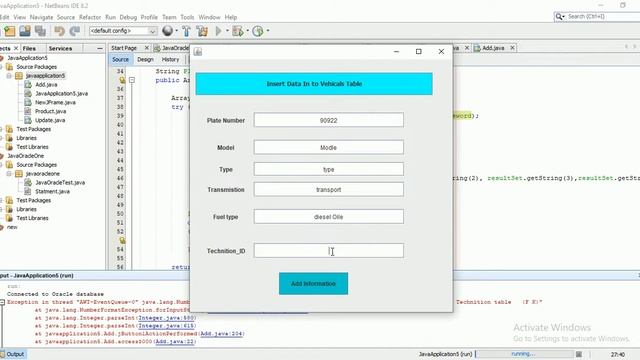
Task: Click the running progress bar
Action: (524, 354)
